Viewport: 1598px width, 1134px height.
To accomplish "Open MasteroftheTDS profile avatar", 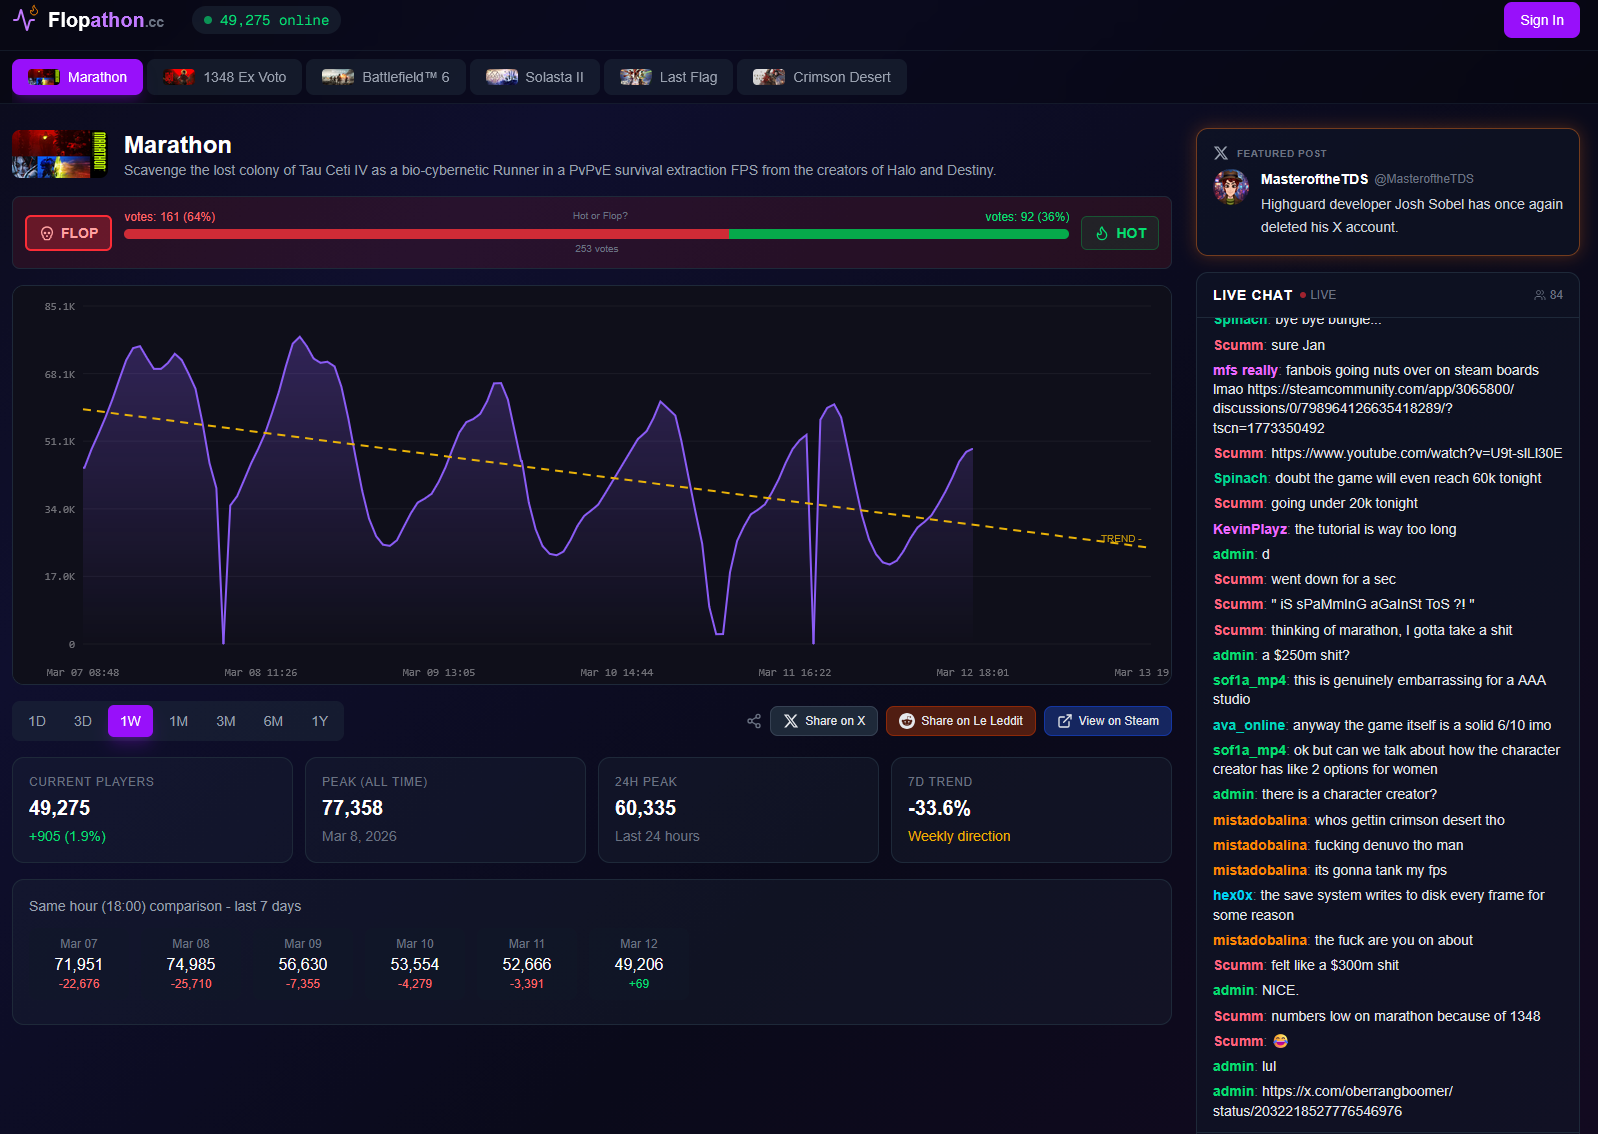I will (1231, 187).
